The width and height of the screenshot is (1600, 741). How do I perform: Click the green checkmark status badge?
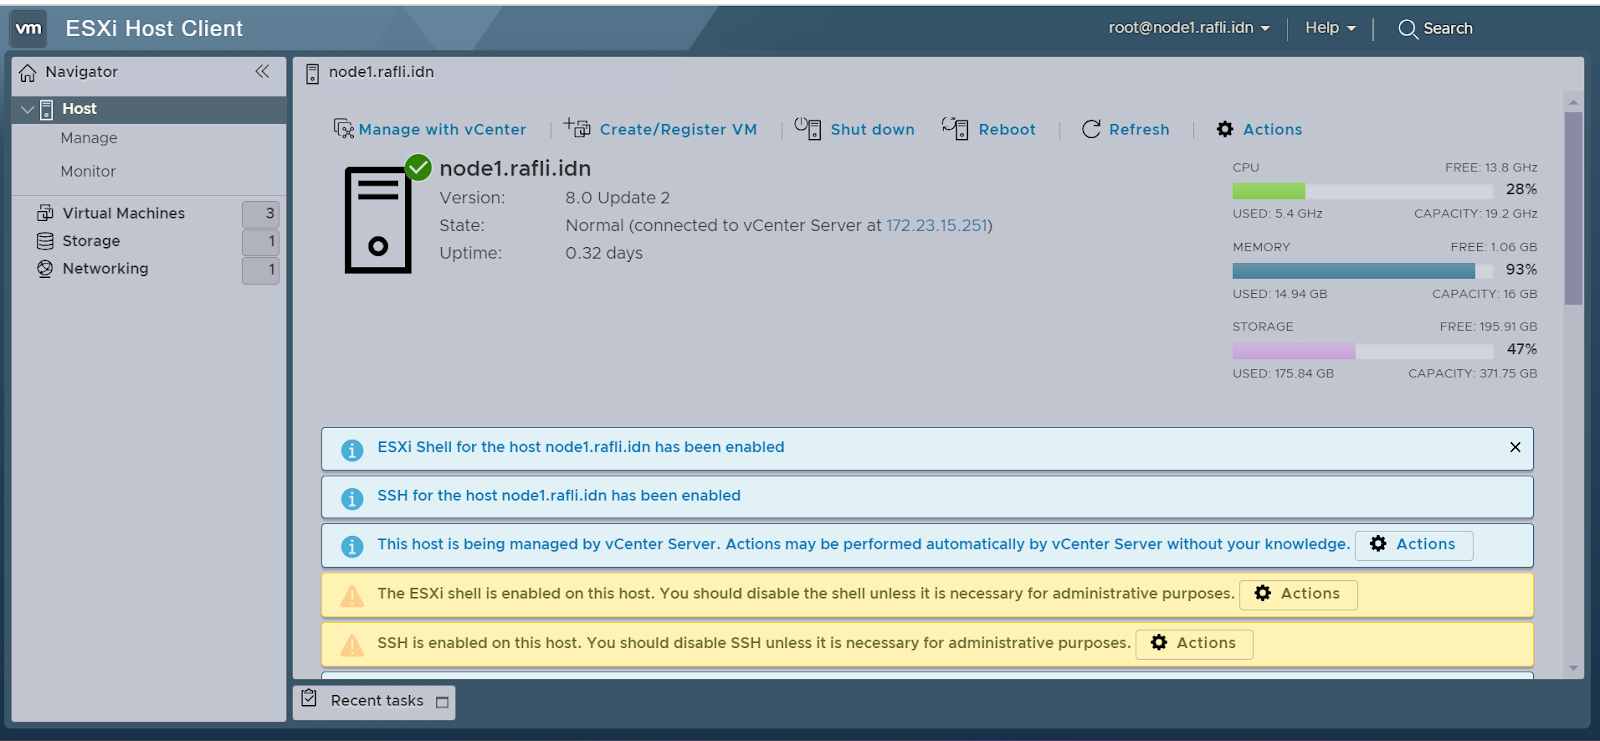tap(418, 168)
